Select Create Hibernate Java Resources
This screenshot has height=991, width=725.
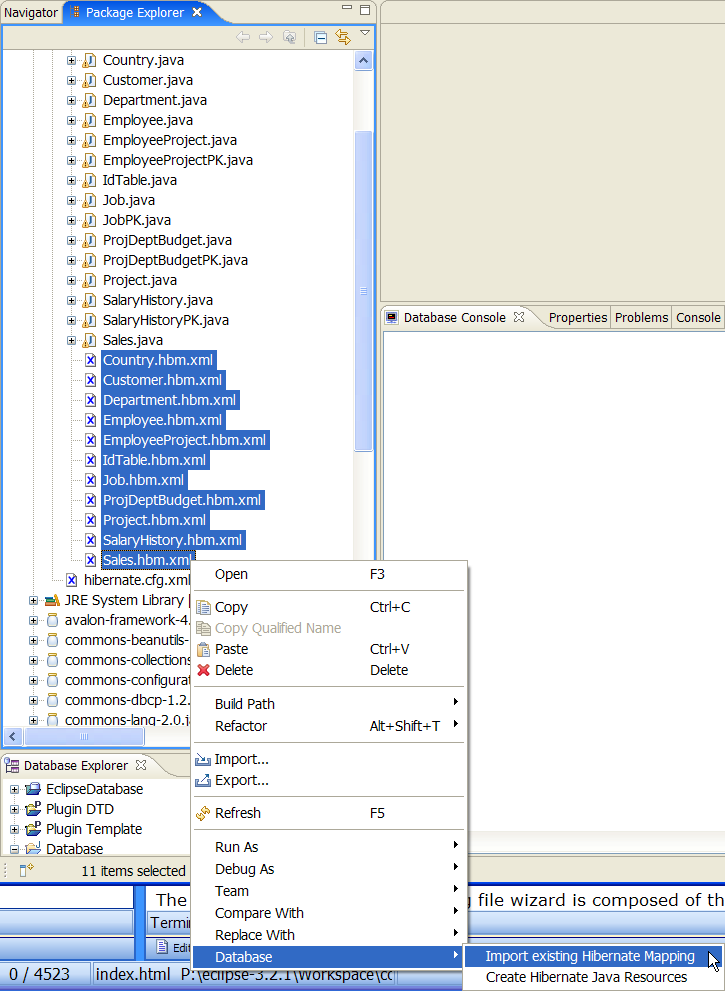point(586,977)
